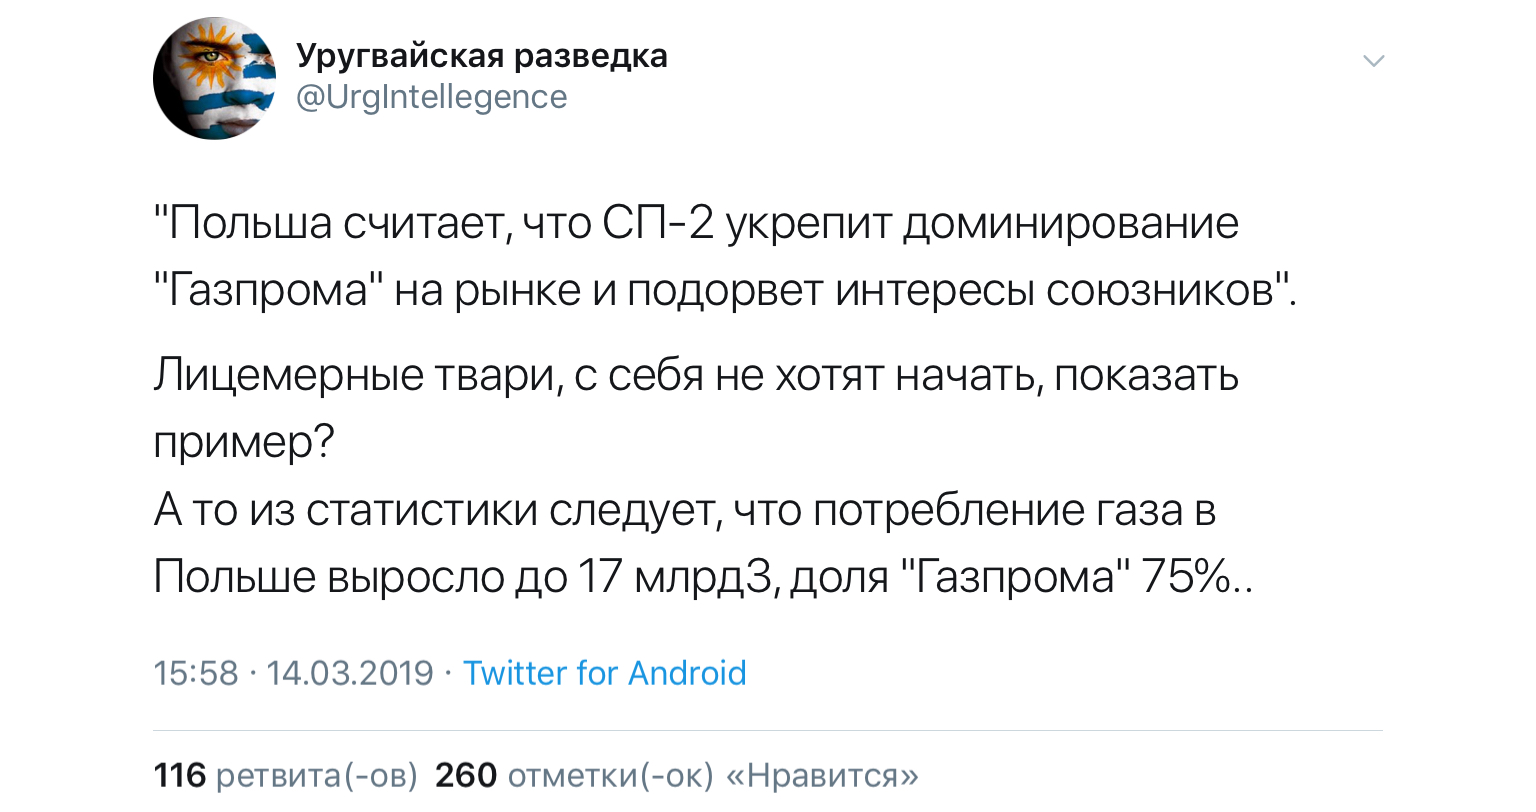
Task: Click the СП-2 text in the tweet
Action: point(659,223)
